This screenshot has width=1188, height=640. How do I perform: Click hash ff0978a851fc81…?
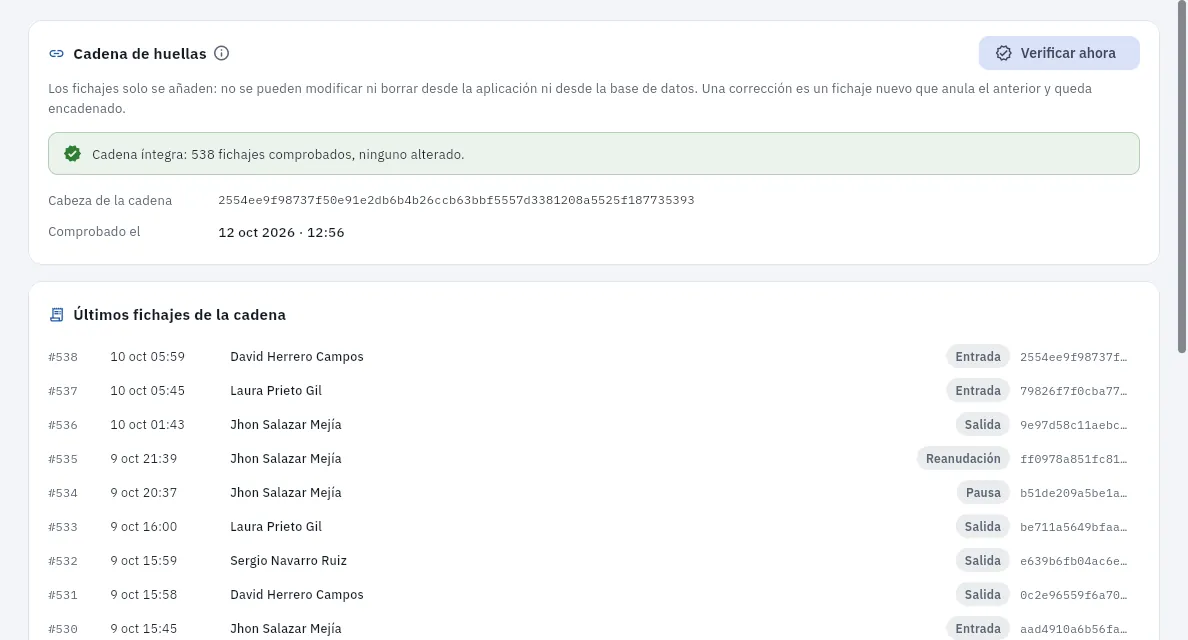tap(1073, 459)
